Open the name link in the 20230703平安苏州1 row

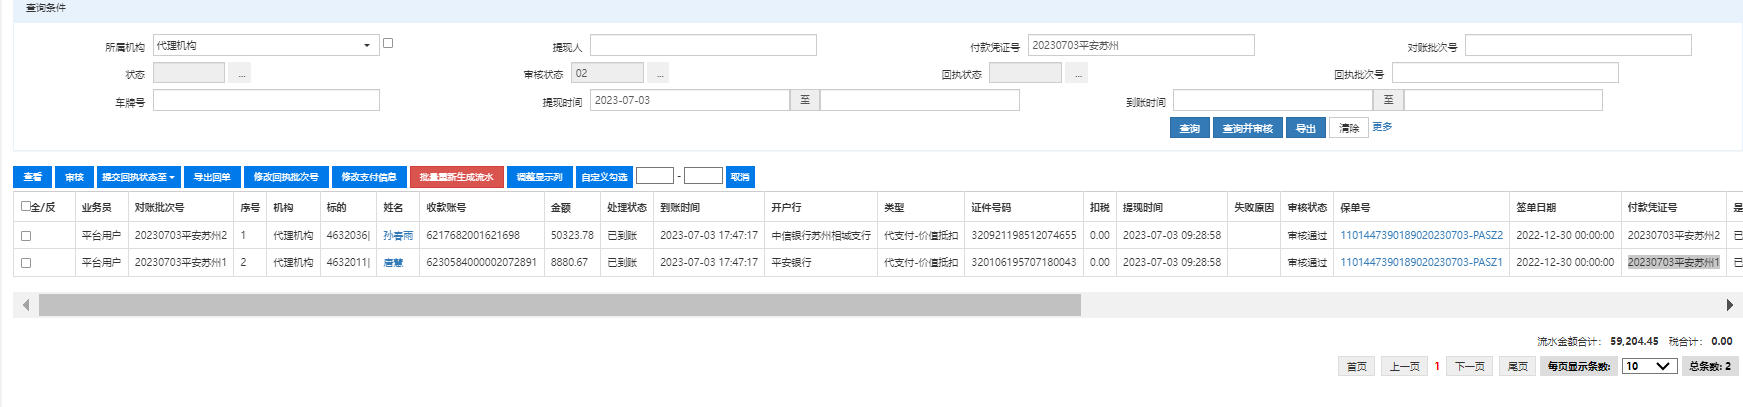click(393, 263)
